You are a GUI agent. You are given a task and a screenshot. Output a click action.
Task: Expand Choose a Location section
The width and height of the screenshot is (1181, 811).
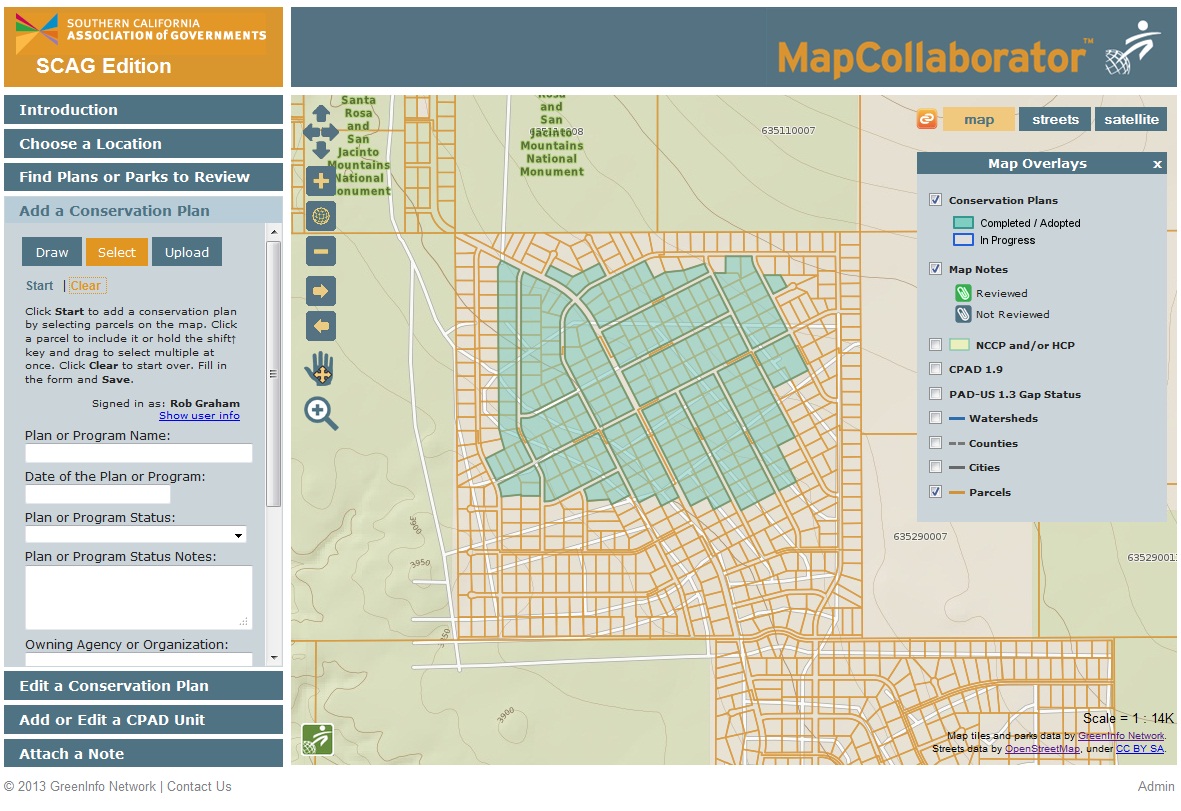point(143,144)
